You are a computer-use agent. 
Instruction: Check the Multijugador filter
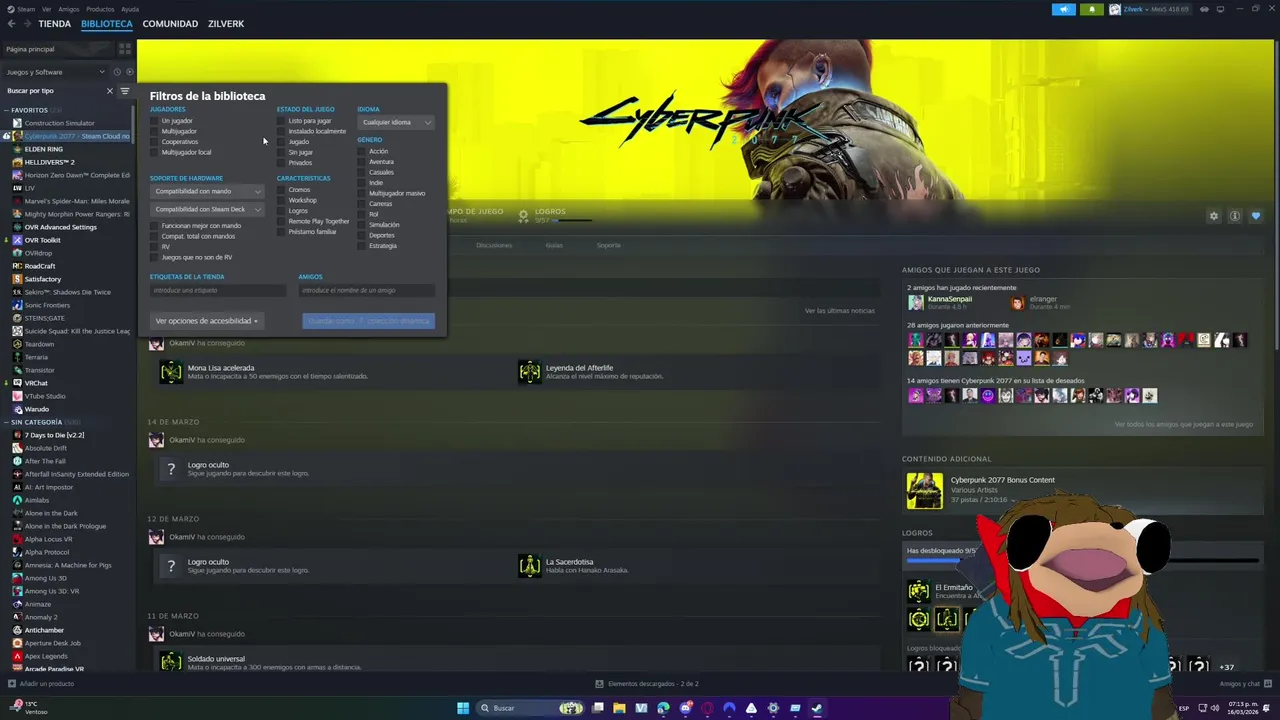pos(154,131)
